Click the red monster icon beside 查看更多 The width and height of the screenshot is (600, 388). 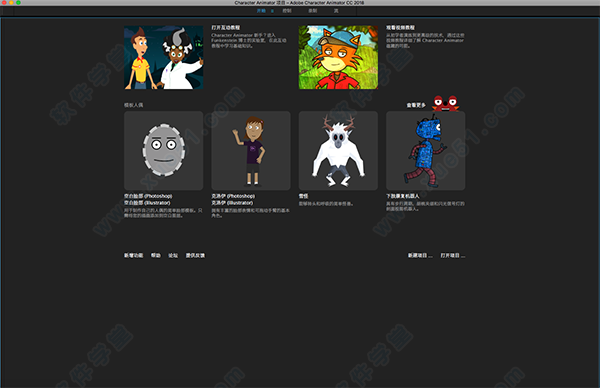coord(445,103)
